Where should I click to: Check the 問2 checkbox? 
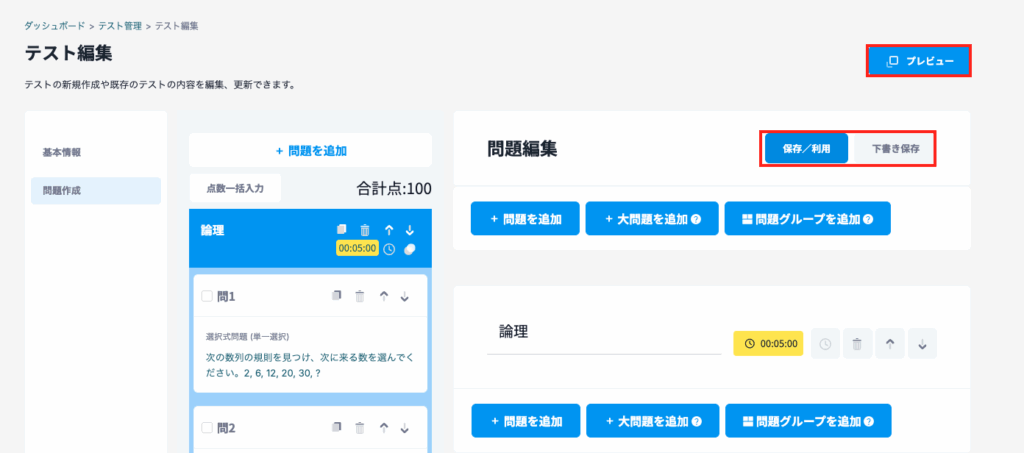pos(207,428)
